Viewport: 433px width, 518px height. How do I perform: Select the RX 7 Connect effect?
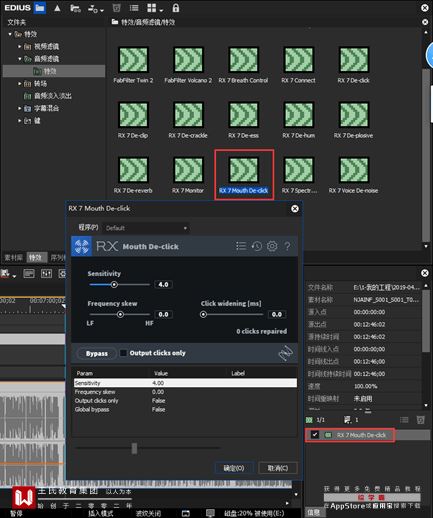[x=298, y=65]
